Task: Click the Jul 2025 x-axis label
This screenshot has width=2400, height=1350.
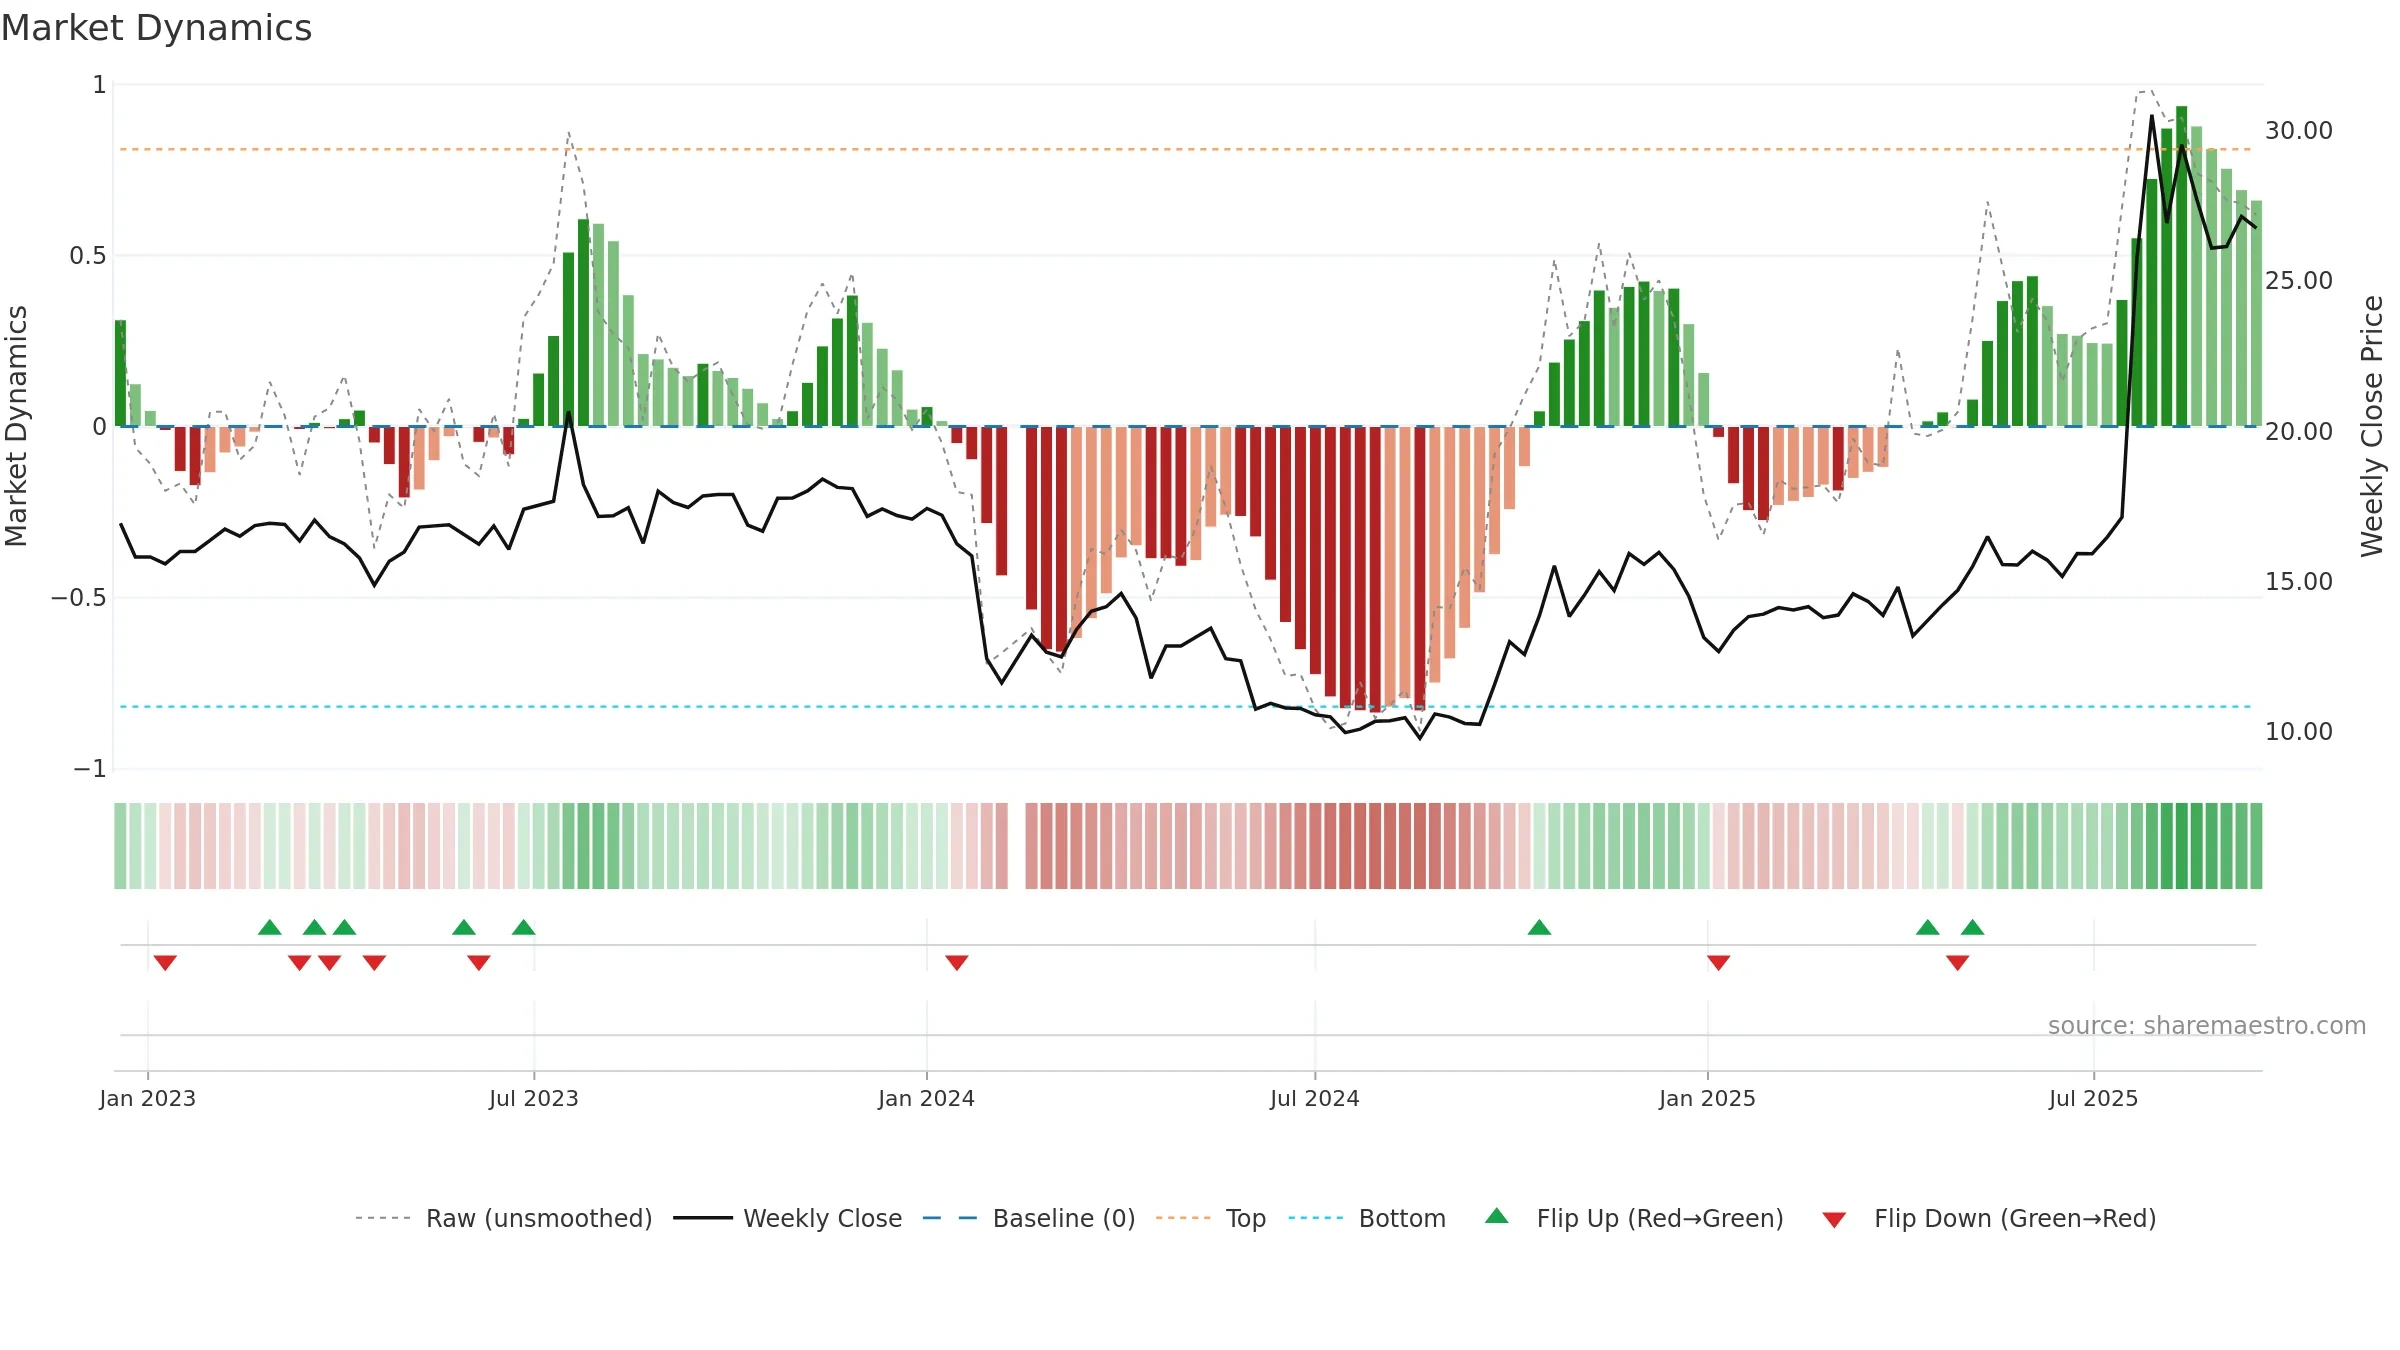Action: (x=2094, y=1098)
